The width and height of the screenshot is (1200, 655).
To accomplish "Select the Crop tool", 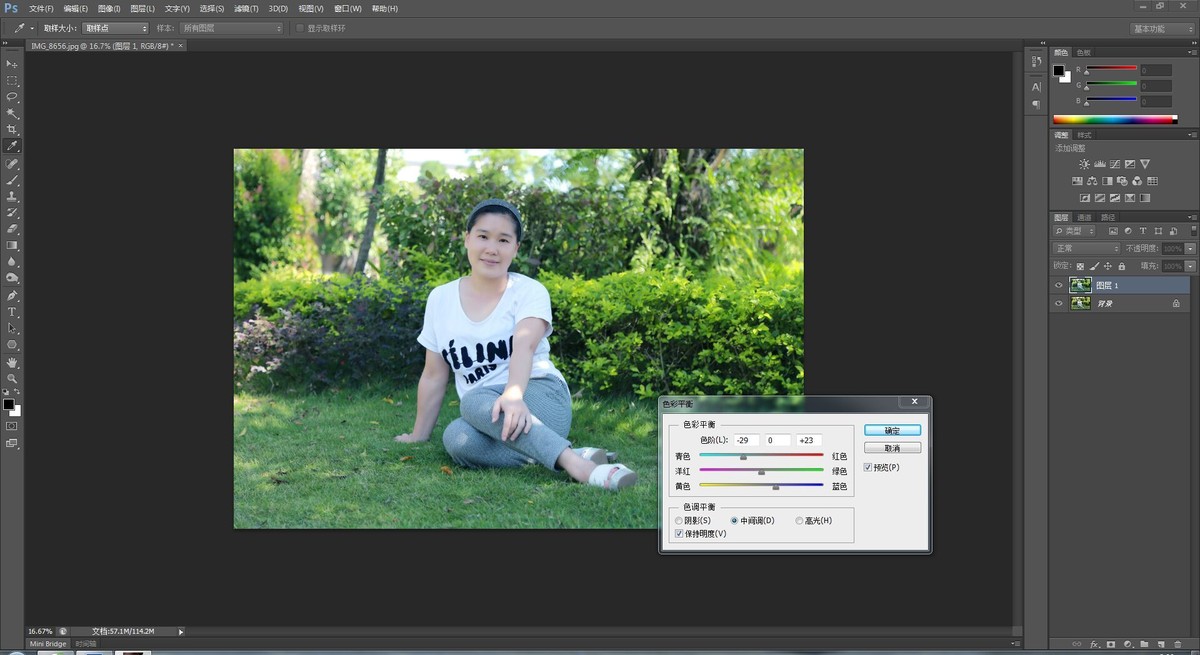I will (x=12, y=130).
